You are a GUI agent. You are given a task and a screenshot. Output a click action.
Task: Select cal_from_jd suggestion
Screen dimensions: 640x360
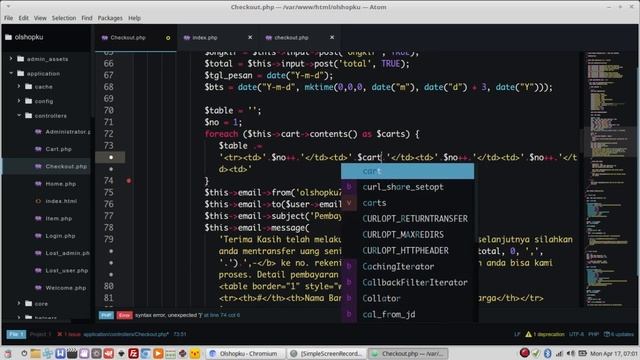(407, 314)
